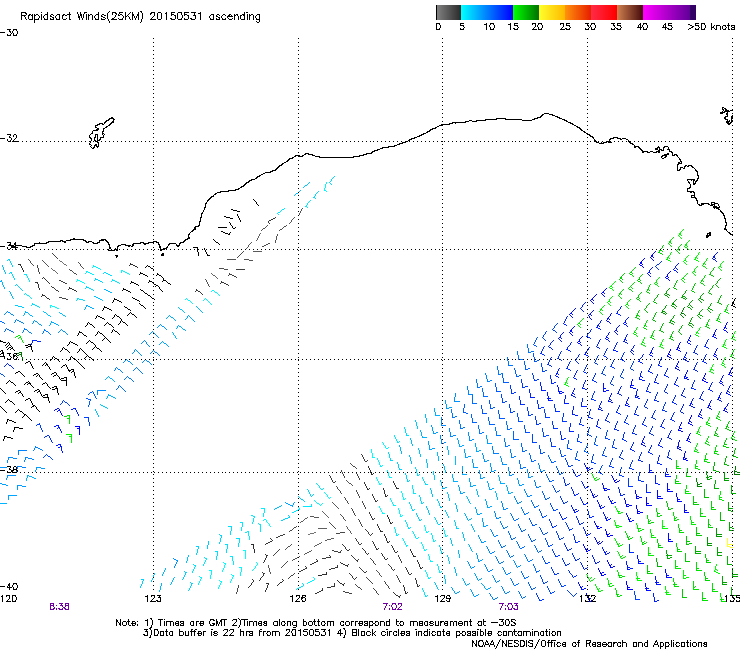Click the 'NOAA/NESDIS/Office of Research and Applications' credit

[x=589, y=644]
